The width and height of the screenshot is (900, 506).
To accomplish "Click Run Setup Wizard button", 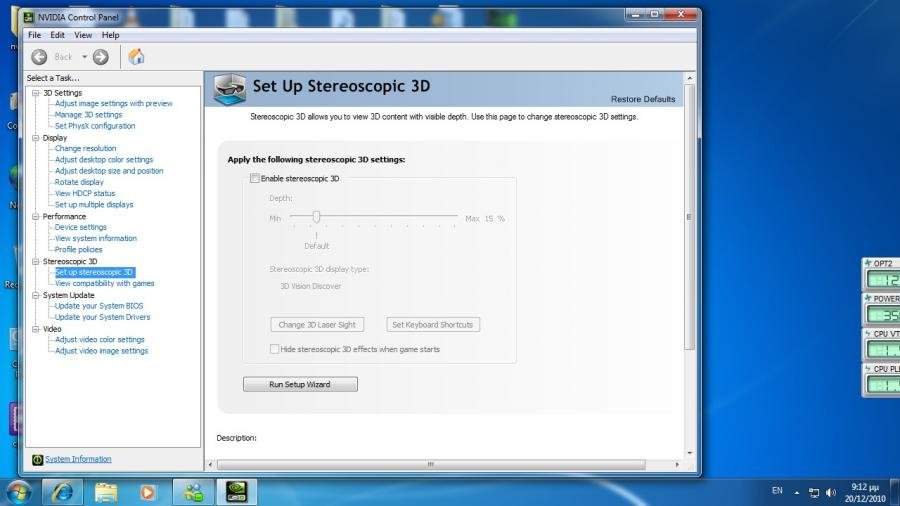I will 300,384.
